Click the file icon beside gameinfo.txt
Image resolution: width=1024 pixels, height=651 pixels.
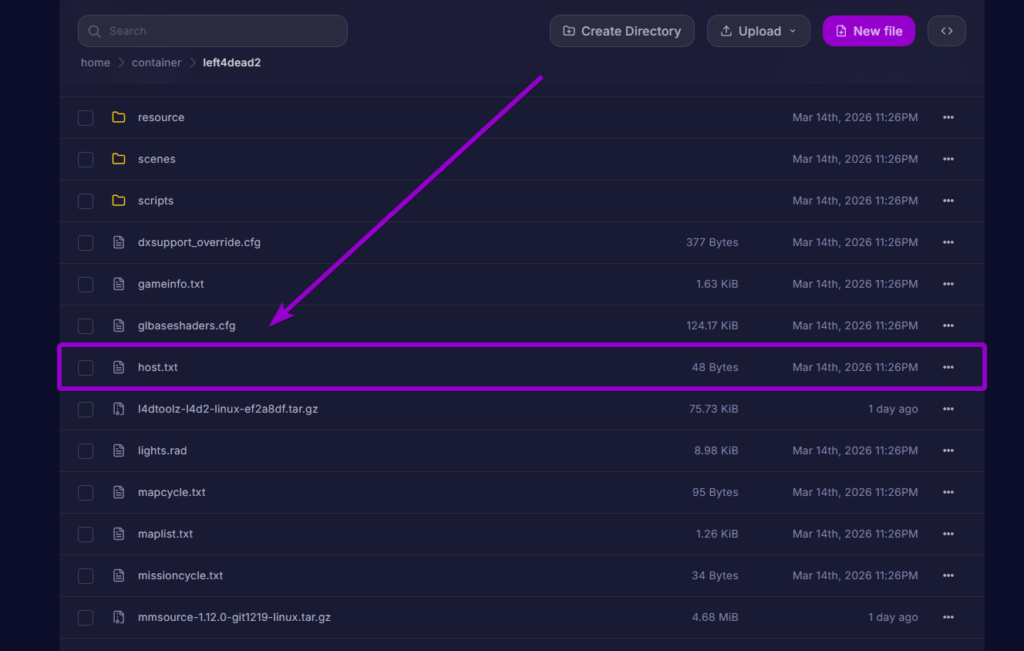click(x=118, y=283)
